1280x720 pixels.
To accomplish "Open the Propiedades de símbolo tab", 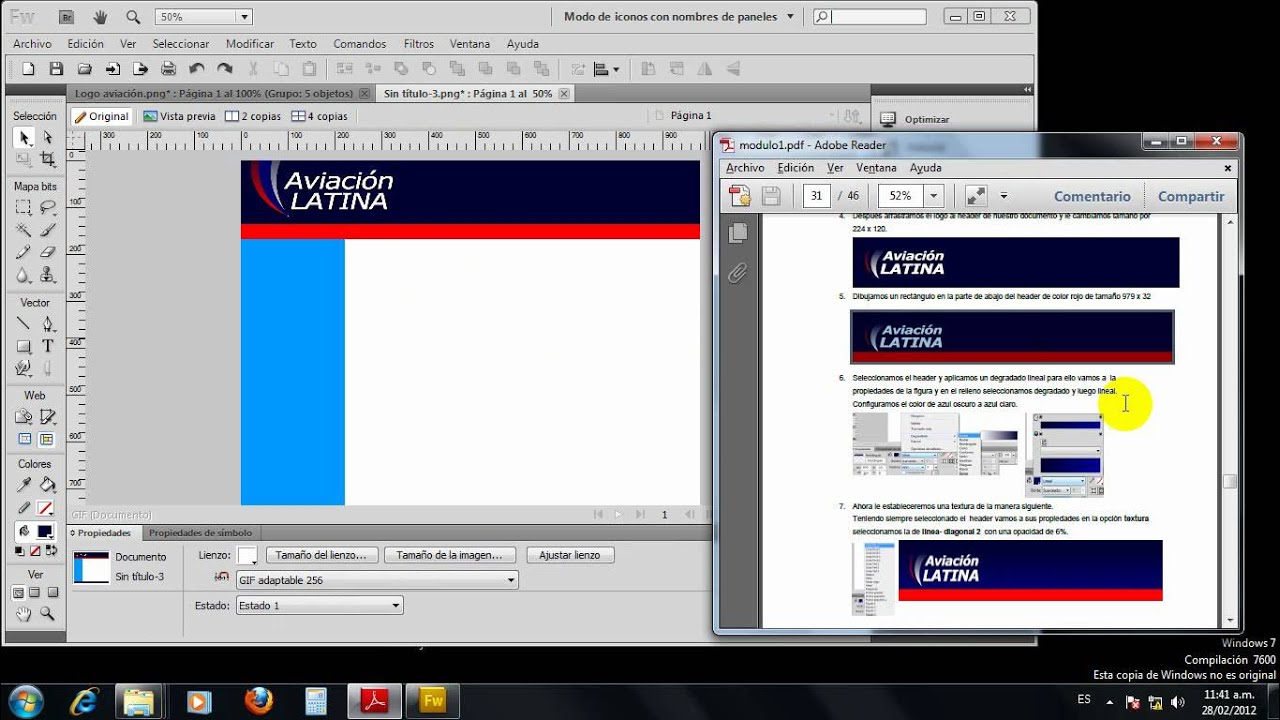I will coord(200,533).
